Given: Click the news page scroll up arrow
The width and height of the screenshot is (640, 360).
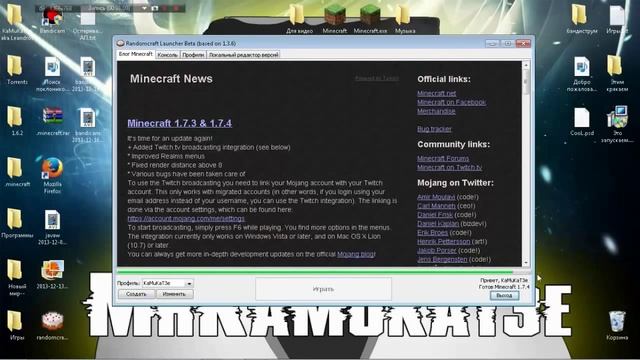Looking at the screenshot, I should click(526, 65).
